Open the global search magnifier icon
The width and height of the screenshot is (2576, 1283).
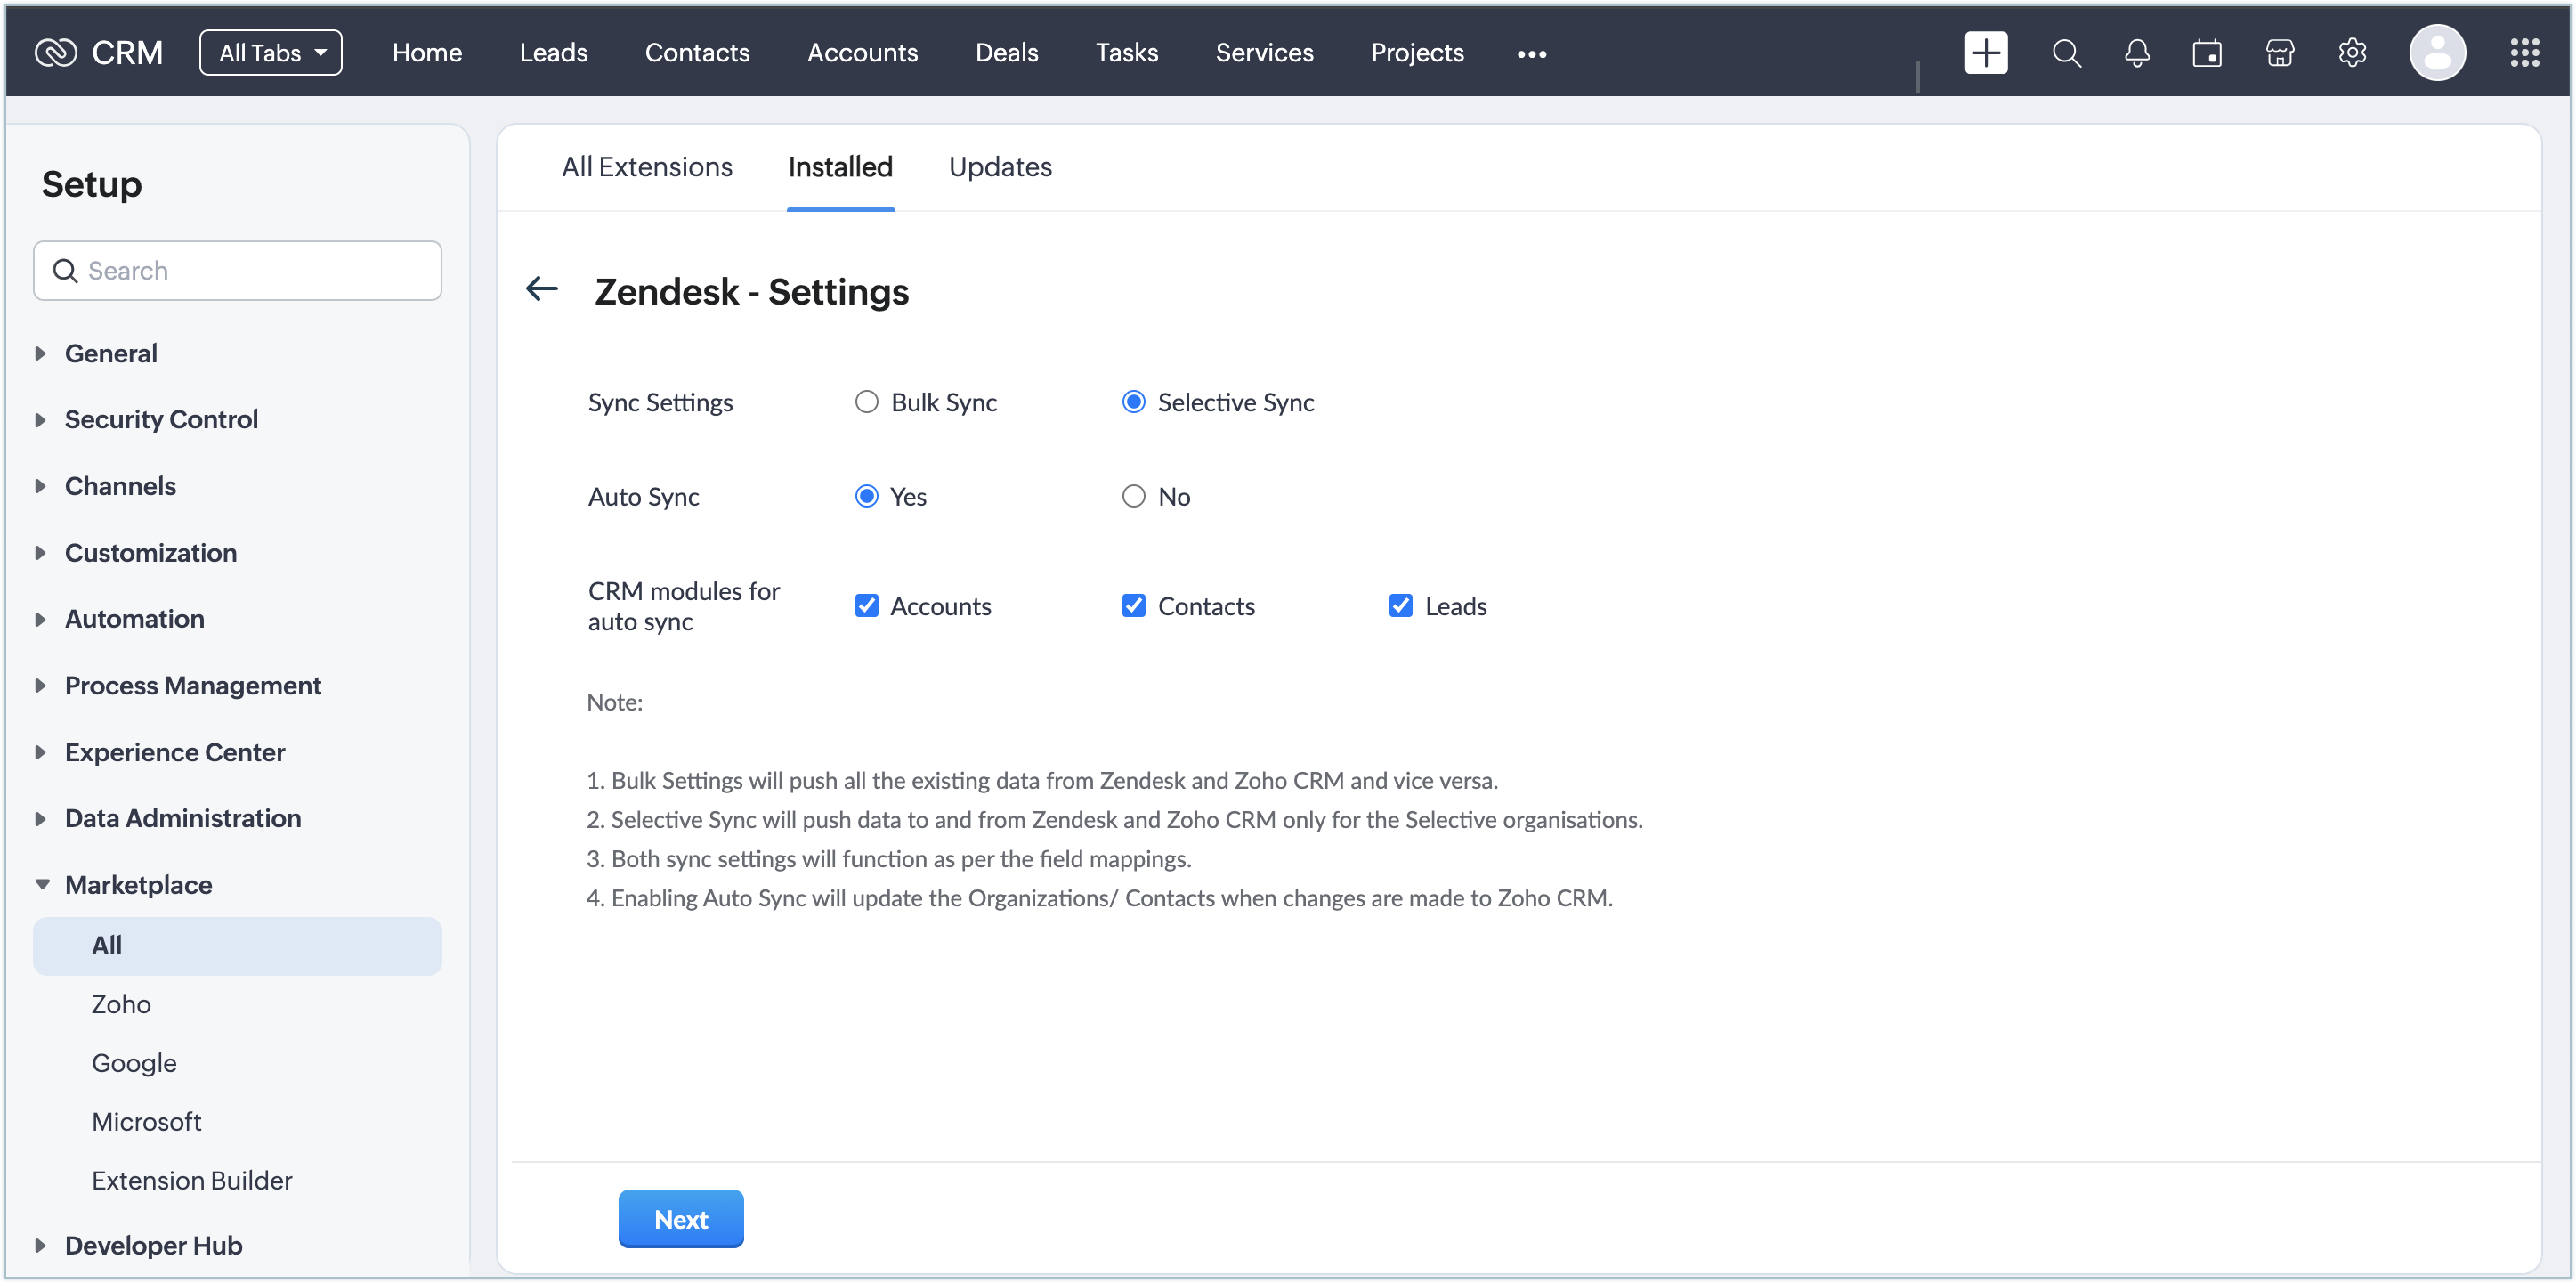click(x=2066, y=52)
